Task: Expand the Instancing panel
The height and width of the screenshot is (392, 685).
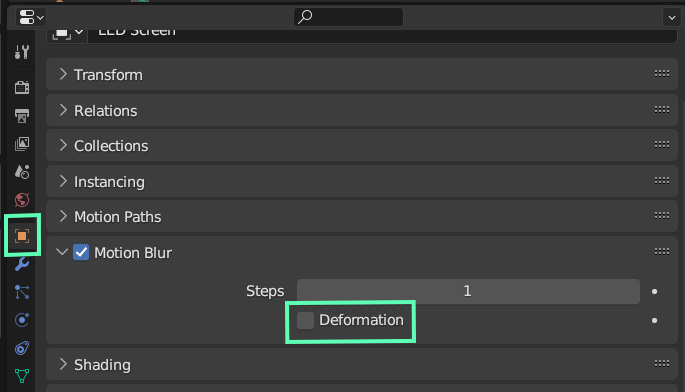Action: 63,181
